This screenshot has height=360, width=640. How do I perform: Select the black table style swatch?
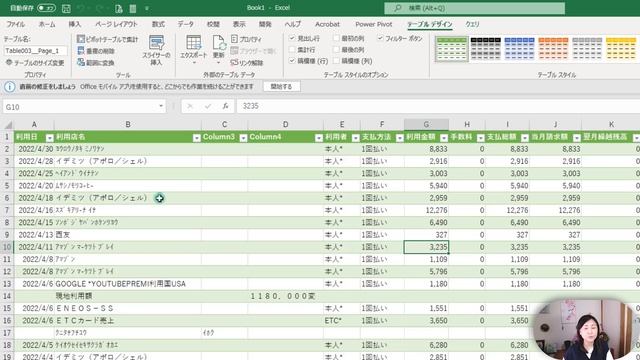[x=485, y=49]
